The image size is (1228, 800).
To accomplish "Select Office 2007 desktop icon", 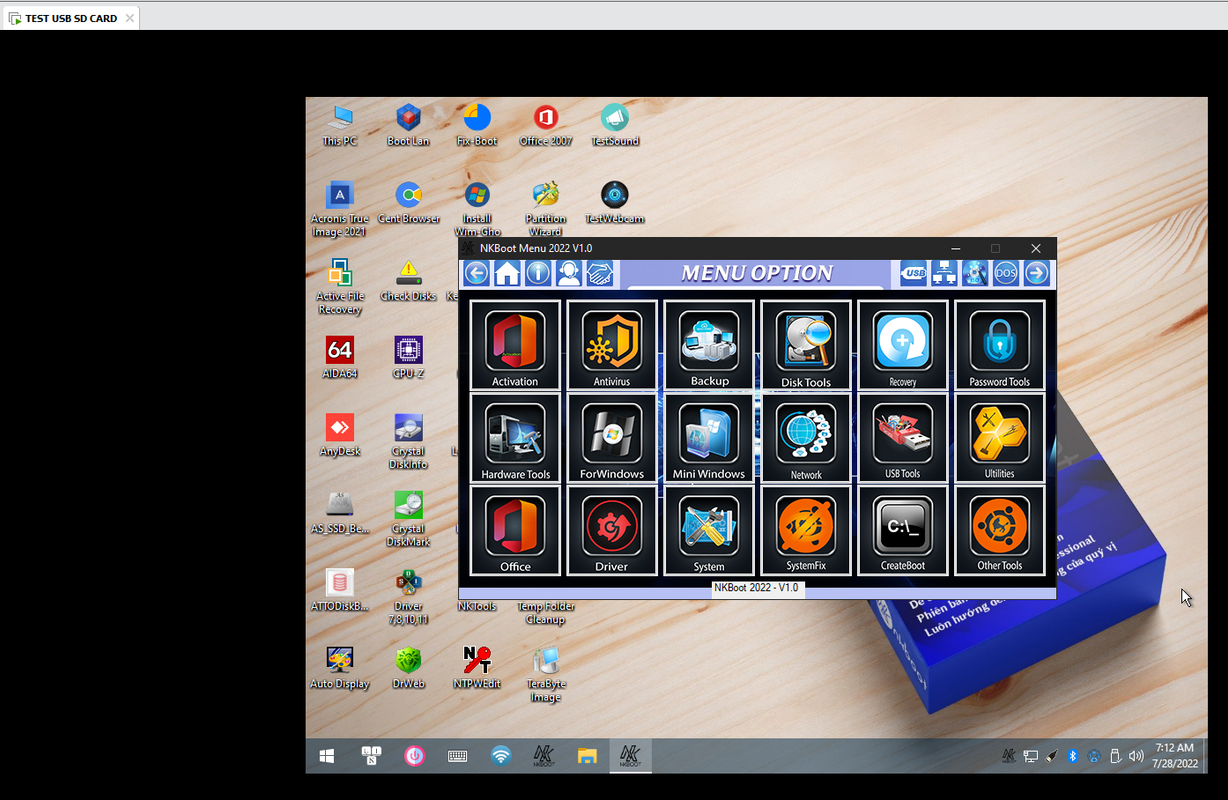I will tap(546, 125).
